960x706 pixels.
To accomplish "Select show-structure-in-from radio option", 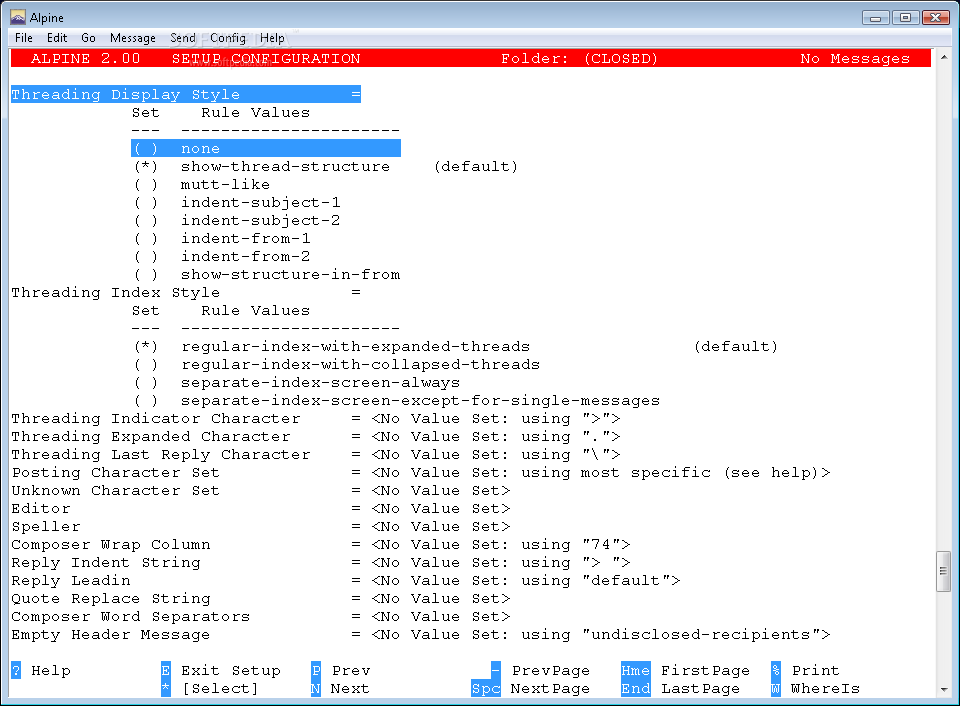I will 146,274.
